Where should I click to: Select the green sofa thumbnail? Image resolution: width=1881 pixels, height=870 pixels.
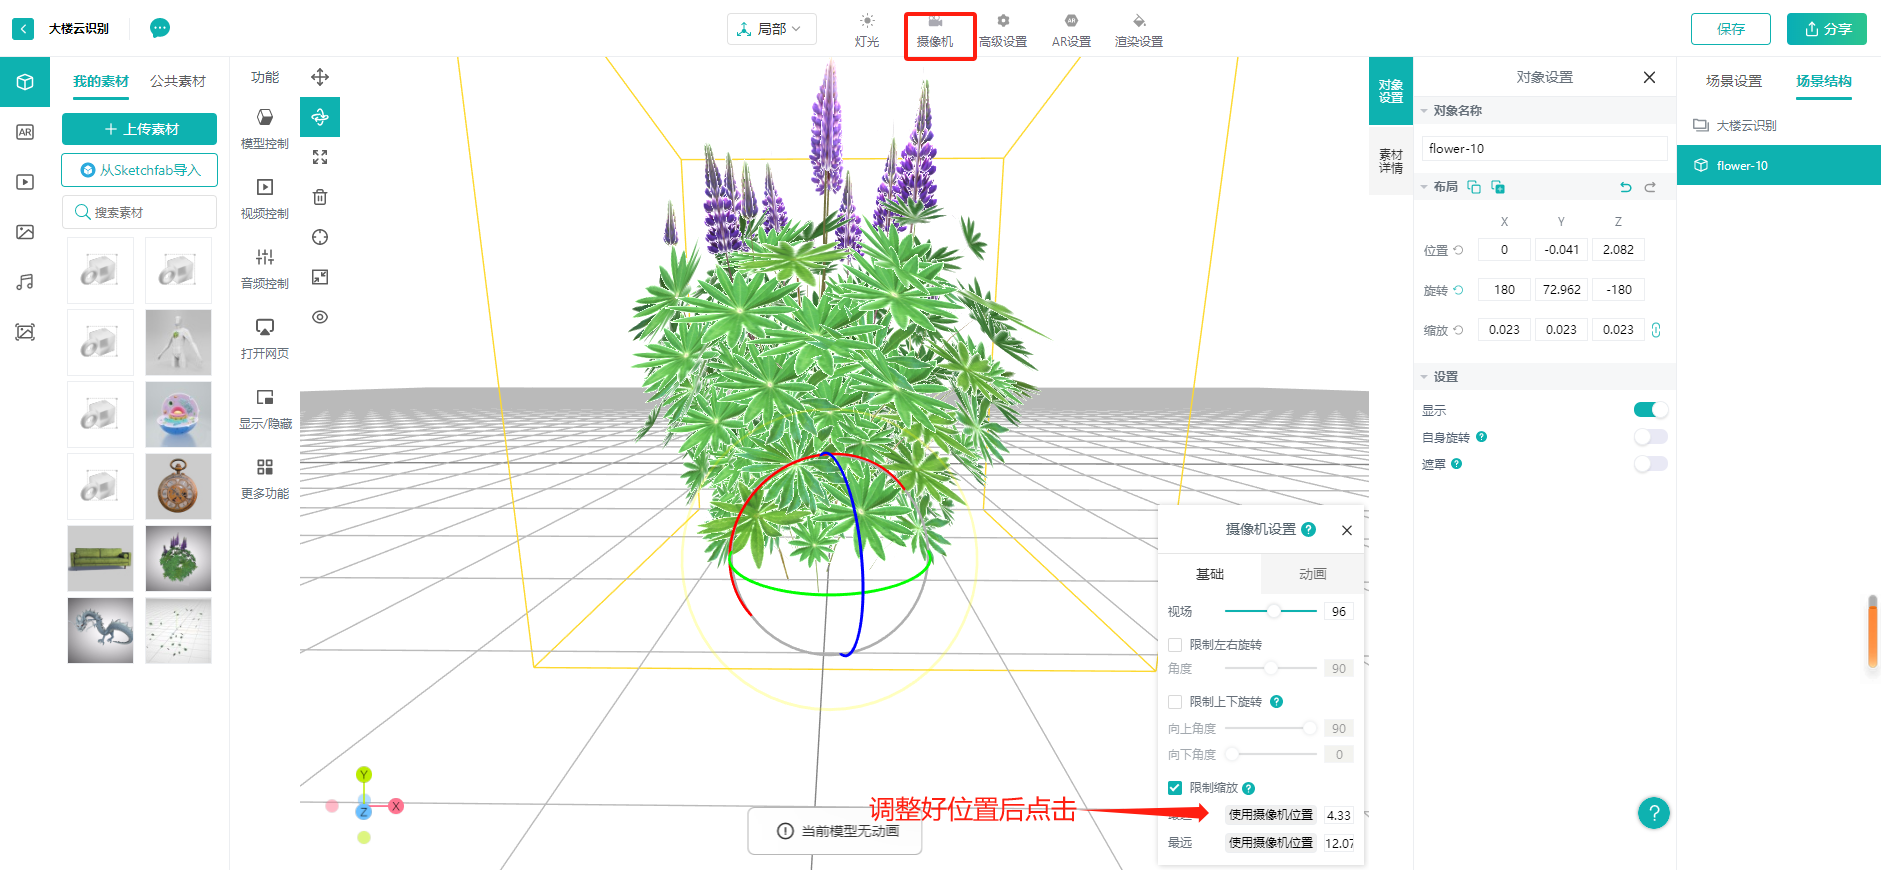pos(100,558)
